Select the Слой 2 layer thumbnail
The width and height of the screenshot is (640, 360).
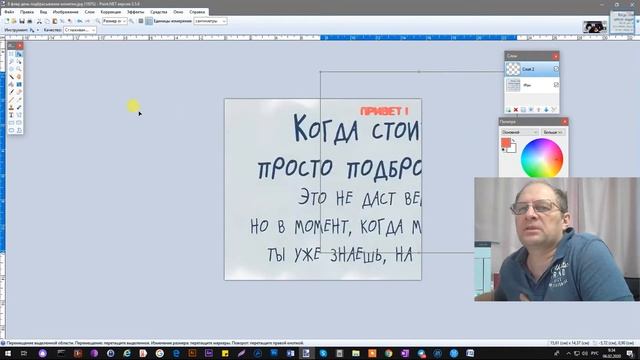click(x=513, y=69)
